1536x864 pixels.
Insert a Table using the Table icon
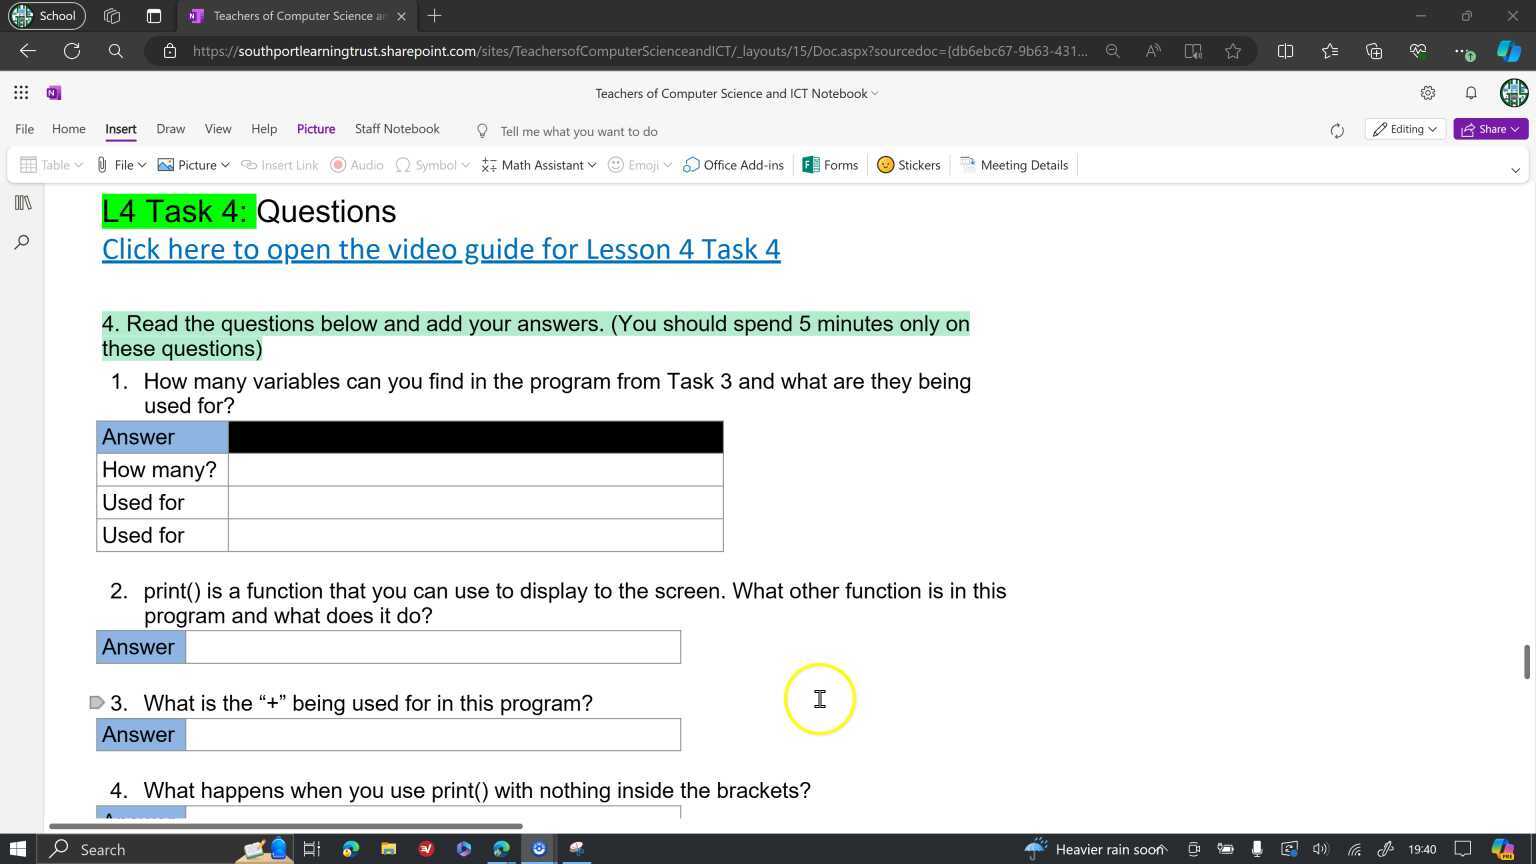[29, 165]
